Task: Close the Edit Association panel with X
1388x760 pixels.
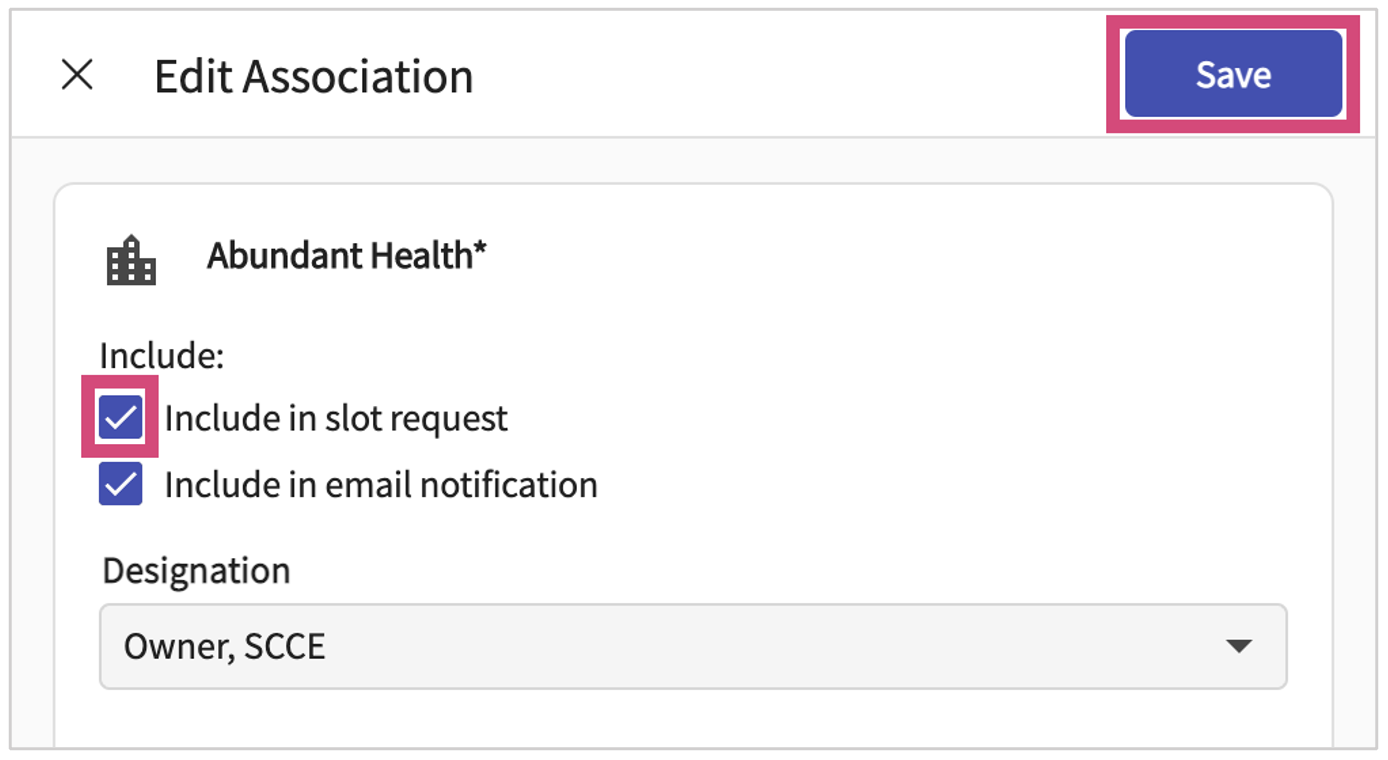Action: pos(77,75)
